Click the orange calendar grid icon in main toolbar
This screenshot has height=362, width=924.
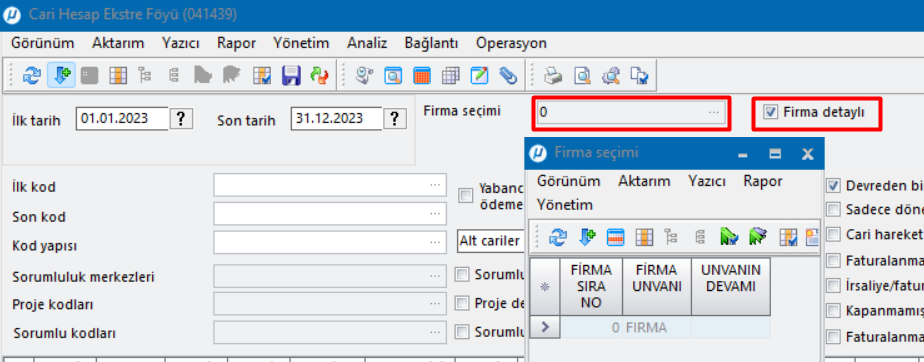[x=422, y=75]
